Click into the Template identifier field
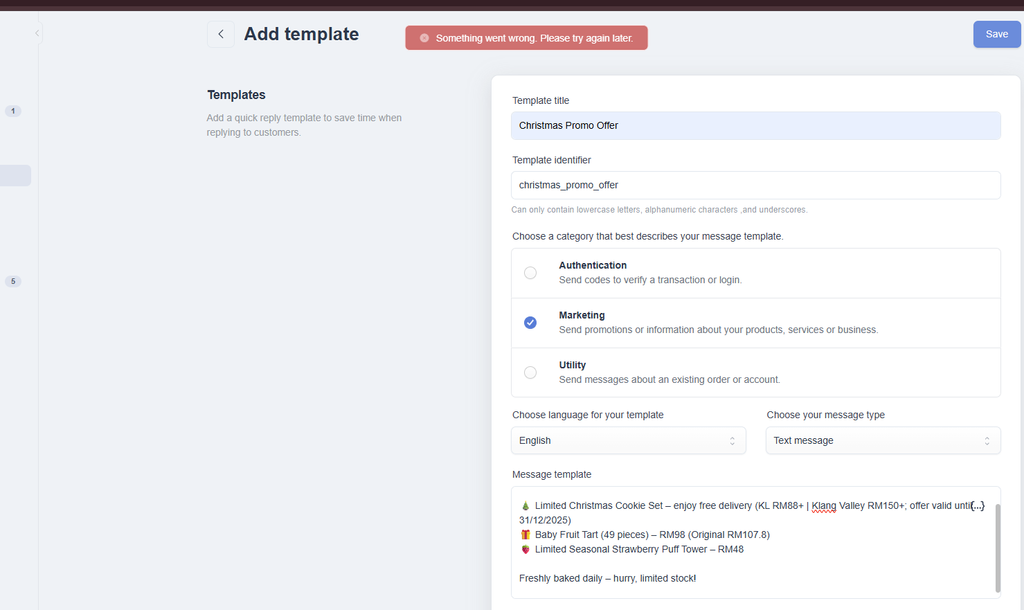Viewport: 1024px width, 610px height. coord(755,185)
